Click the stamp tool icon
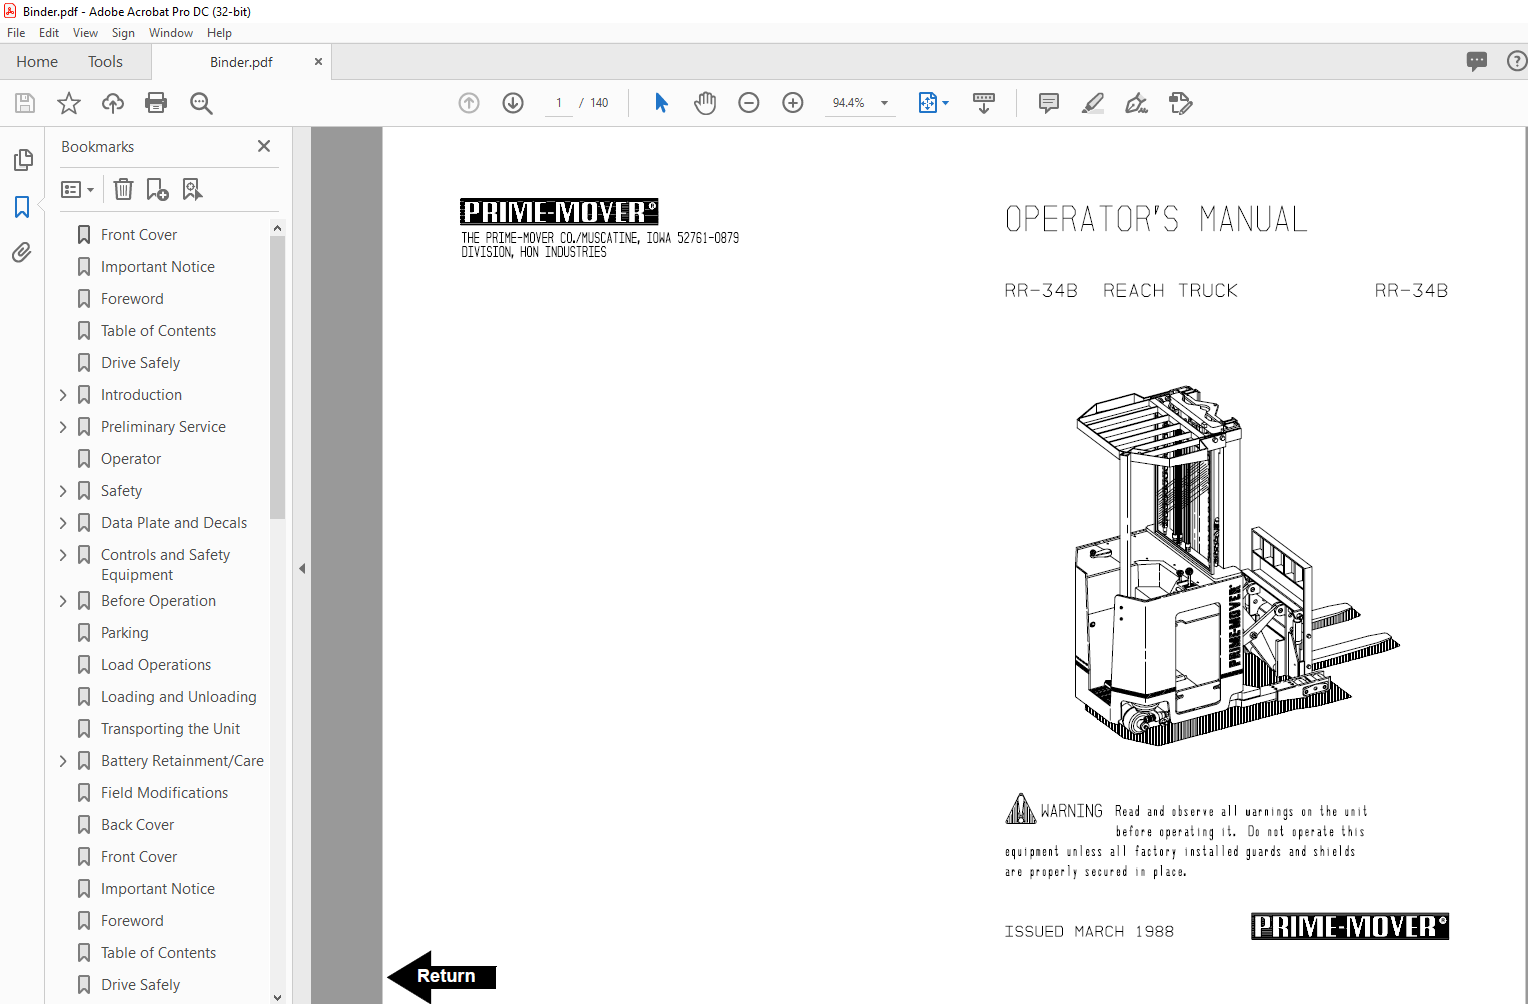The image size is (1528, 1004). click(x=1181, y=103)
